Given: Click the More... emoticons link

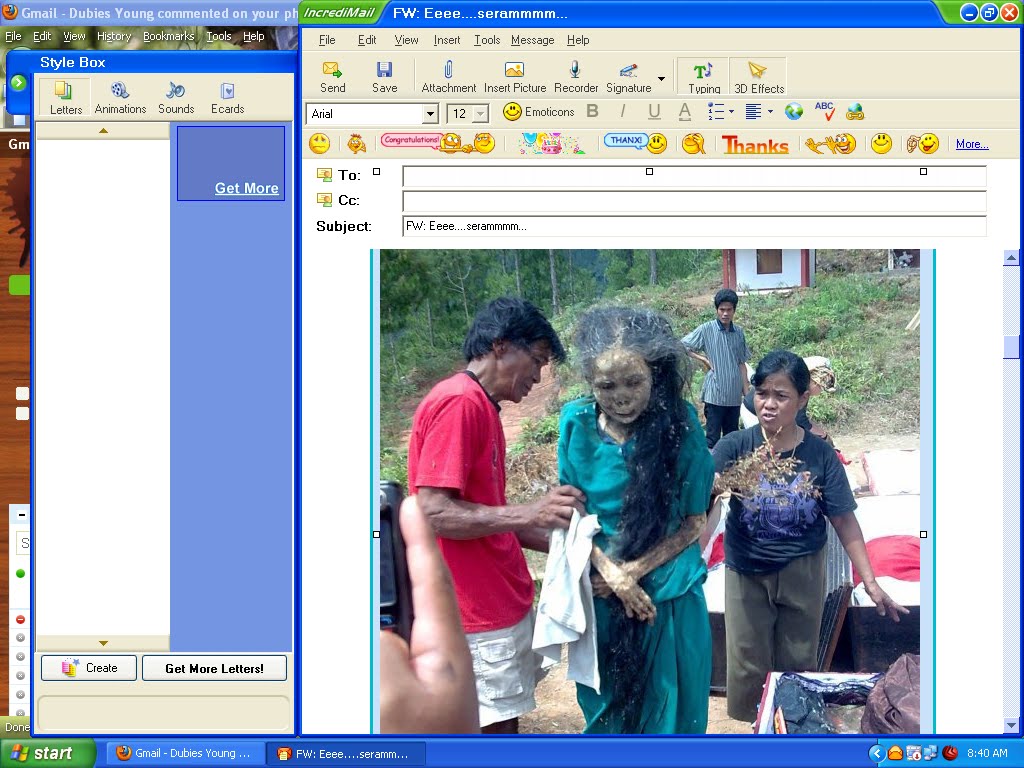Looking at the screenshot, I should click(x=972, y=144).
